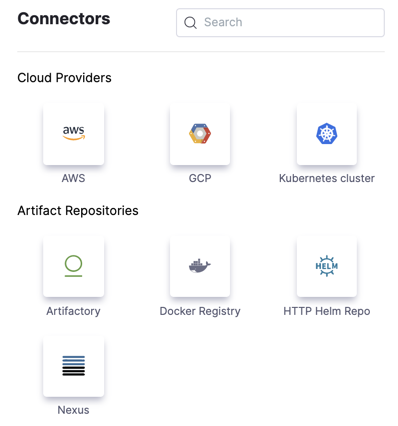Screen dimensions: 398x426
Task: Click the magnifying glass search icon
Action: point(190,23)
